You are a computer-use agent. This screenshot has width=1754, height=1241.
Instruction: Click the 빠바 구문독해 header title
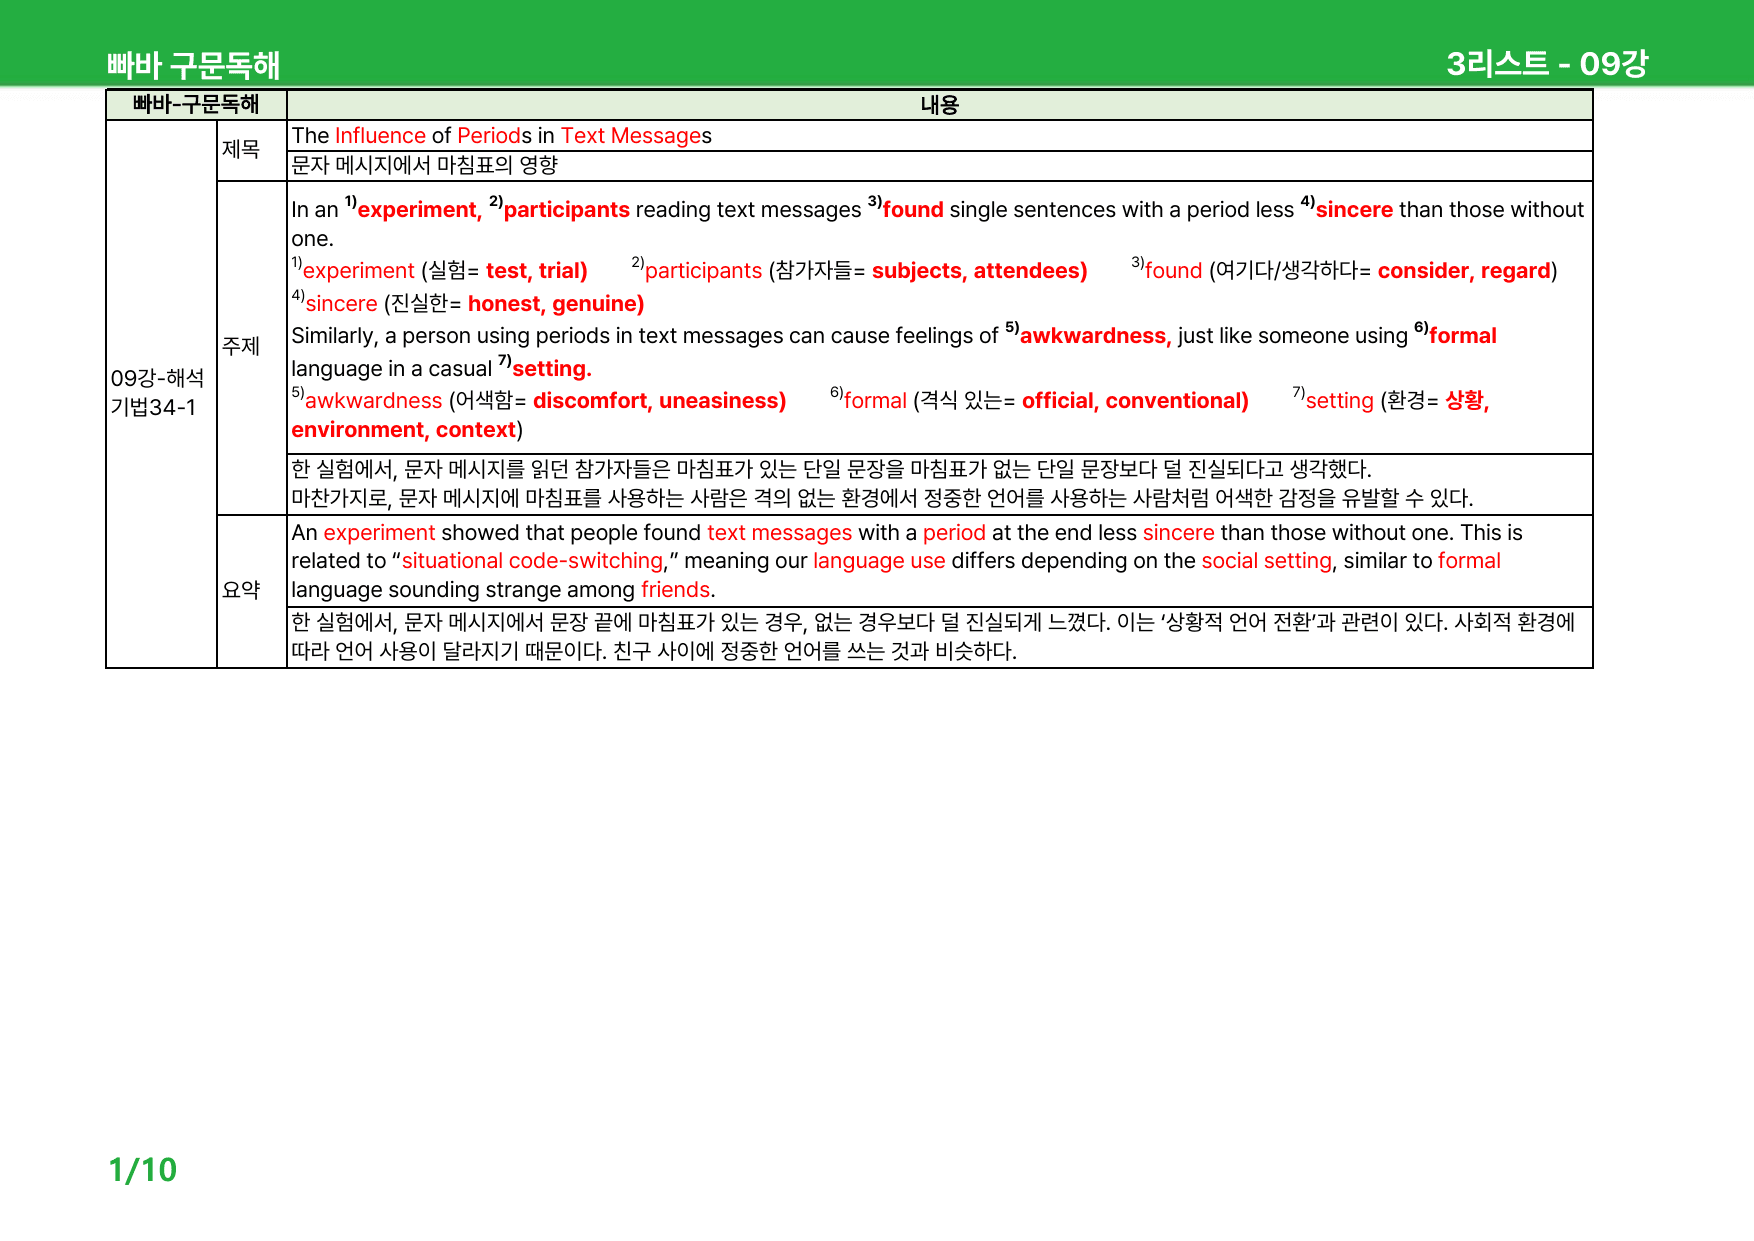(x=193, y=65)
